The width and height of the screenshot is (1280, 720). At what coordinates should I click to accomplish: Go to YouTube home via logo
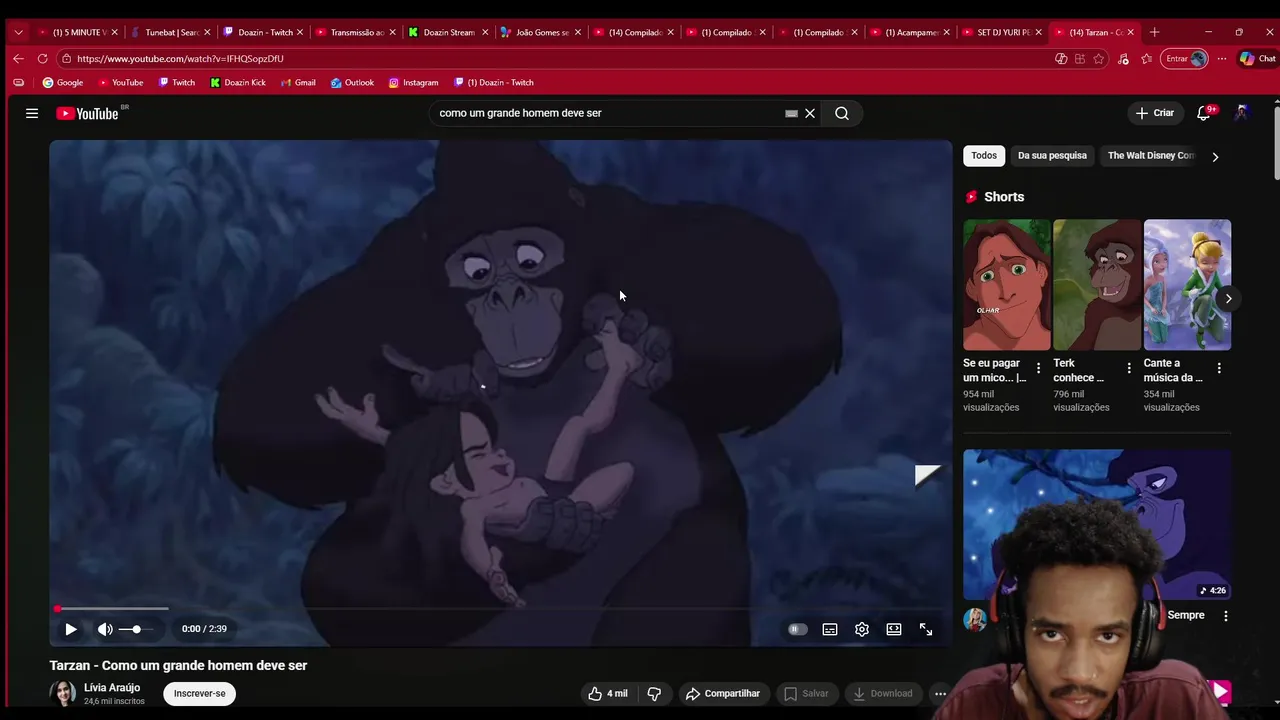pos(87,113)
